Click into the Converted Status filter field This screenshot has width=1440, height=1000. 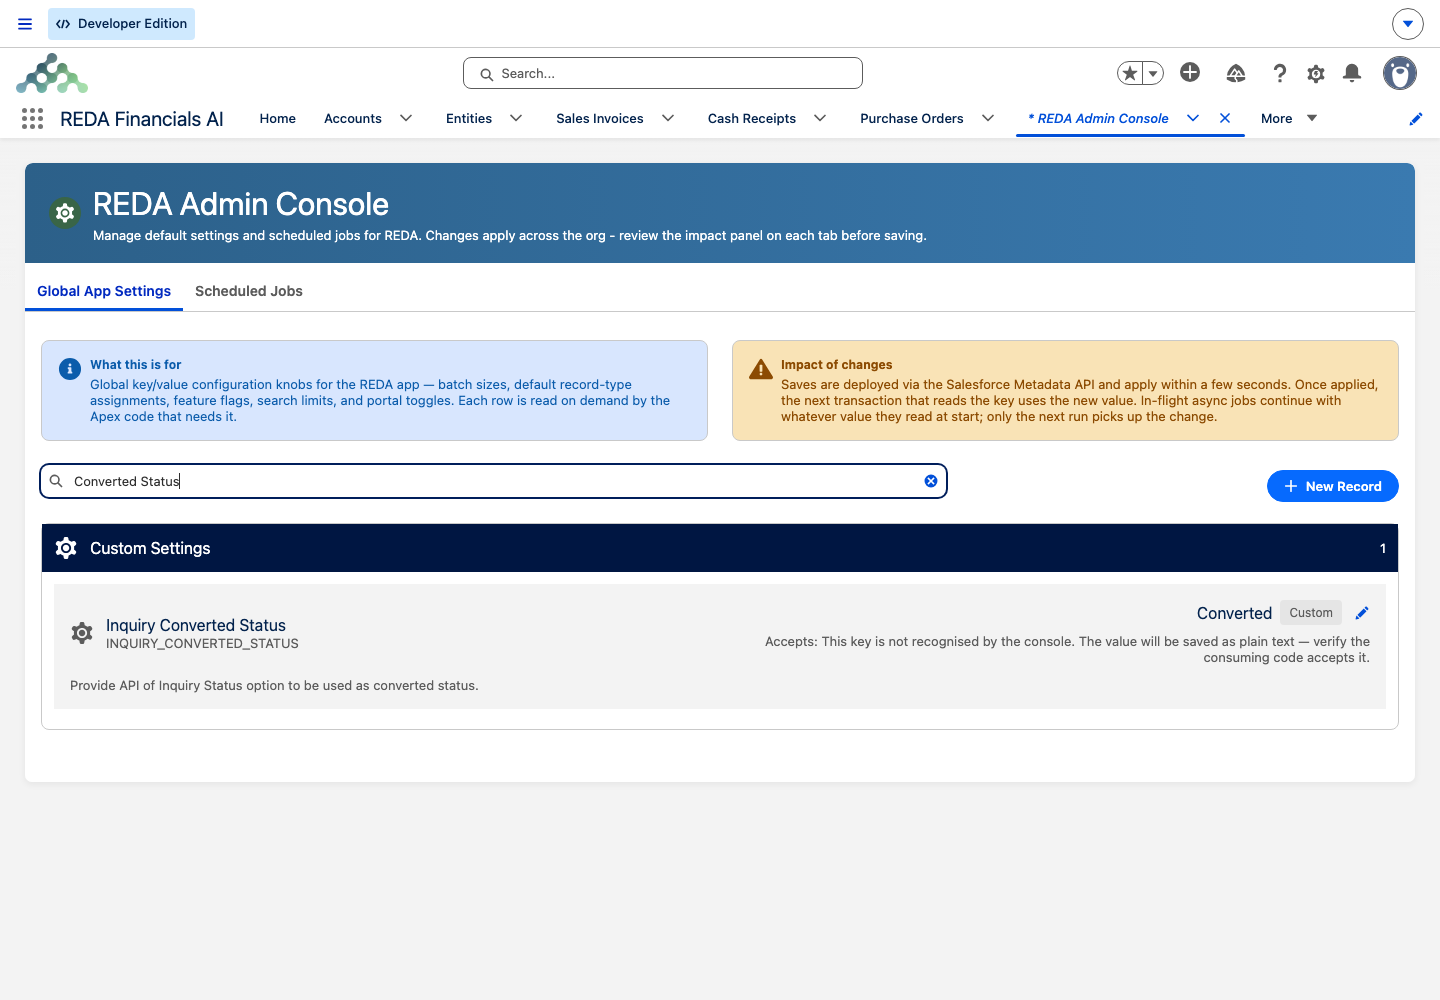pos(493,481)
